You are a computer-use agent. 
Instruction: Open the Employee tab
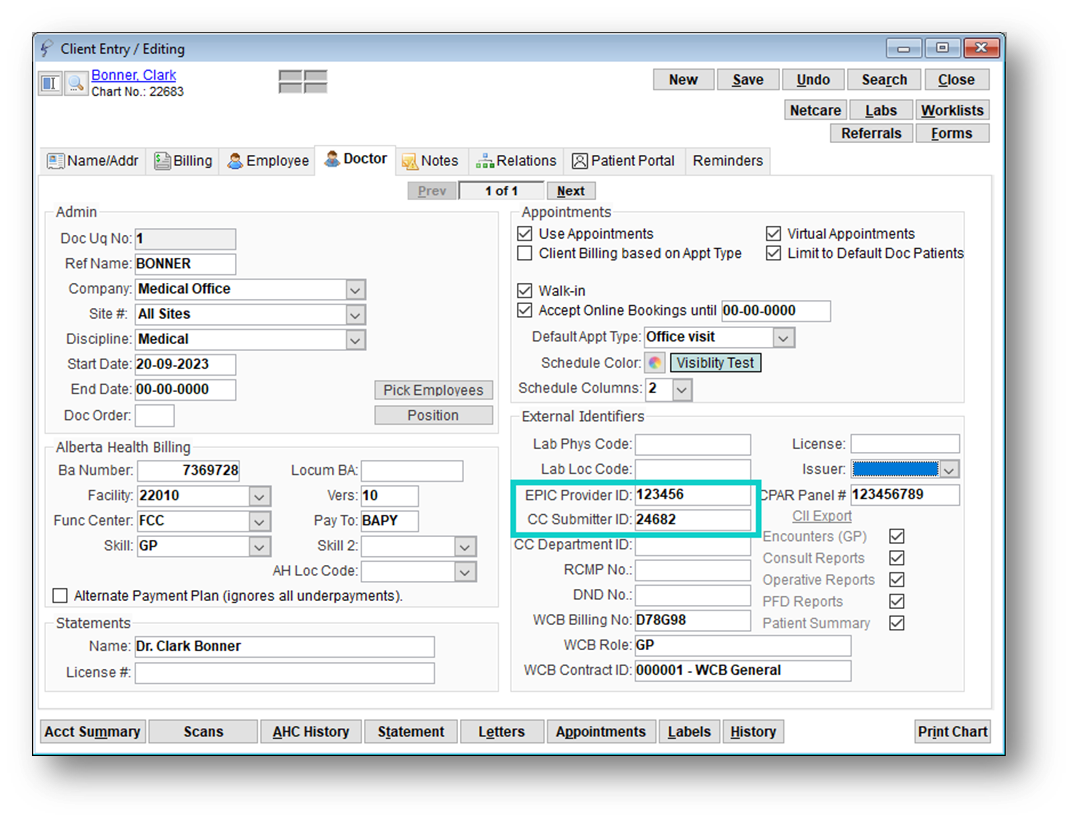pos(267,161)
